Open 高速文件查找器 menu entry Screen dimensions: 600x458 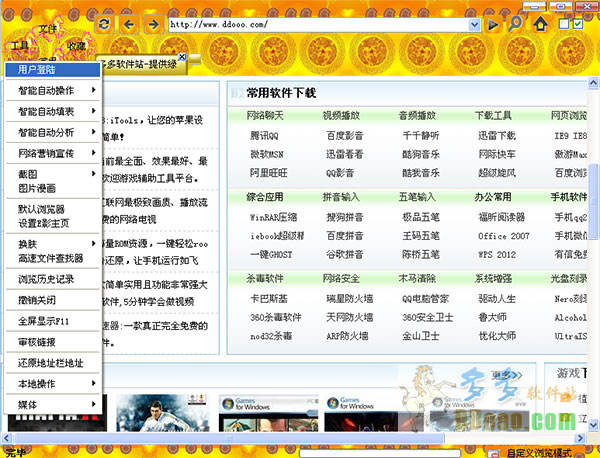tap(53, 258)
